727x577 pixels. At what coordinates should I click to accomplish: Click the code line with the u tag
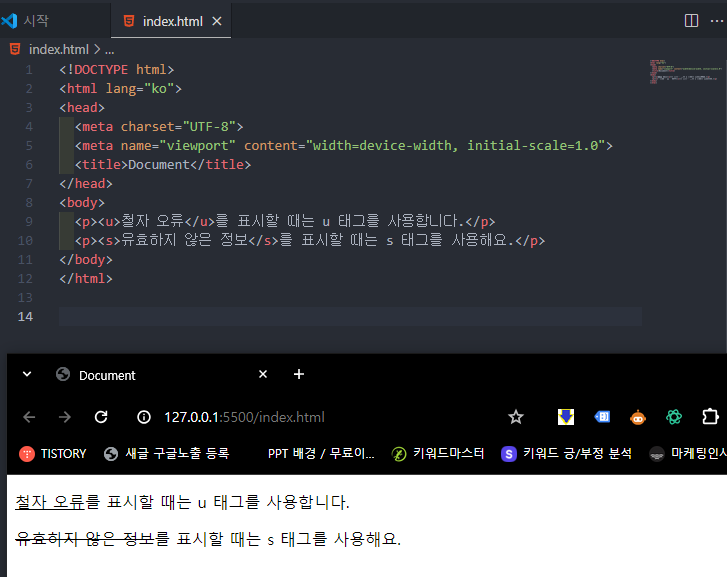285,221
